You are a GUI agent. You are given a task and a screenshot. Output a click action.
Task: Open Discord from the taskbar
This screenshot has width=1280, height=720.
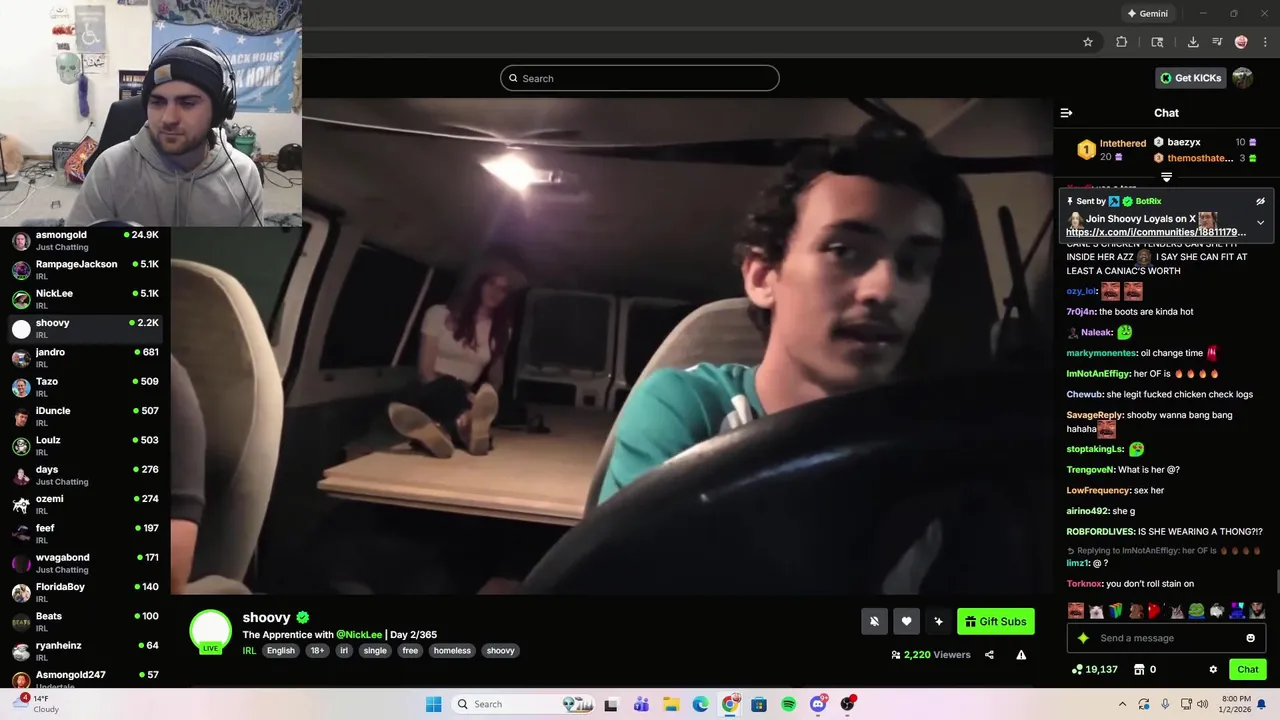(818, 704)
